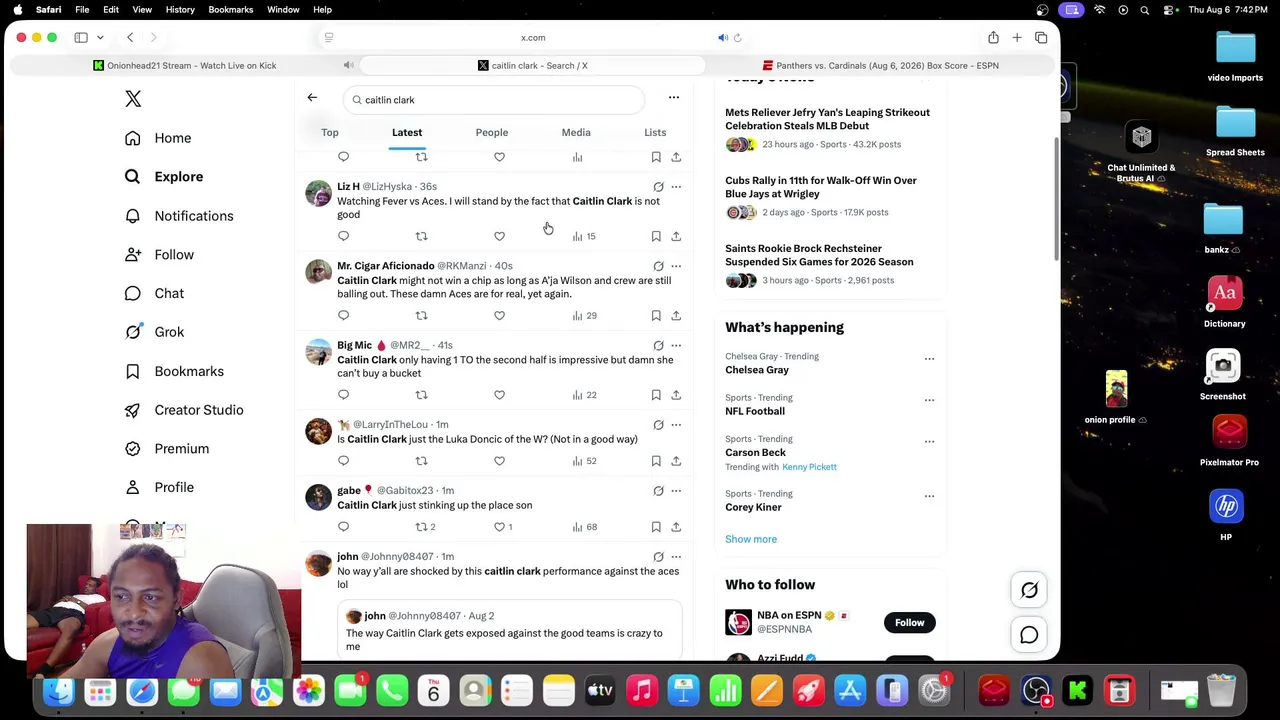The height and width of the screenshot is (720, 1280).
Task: Repost Liz H's Fever vs Aces post
Action: pyautogui.click(x=421, y=236)
